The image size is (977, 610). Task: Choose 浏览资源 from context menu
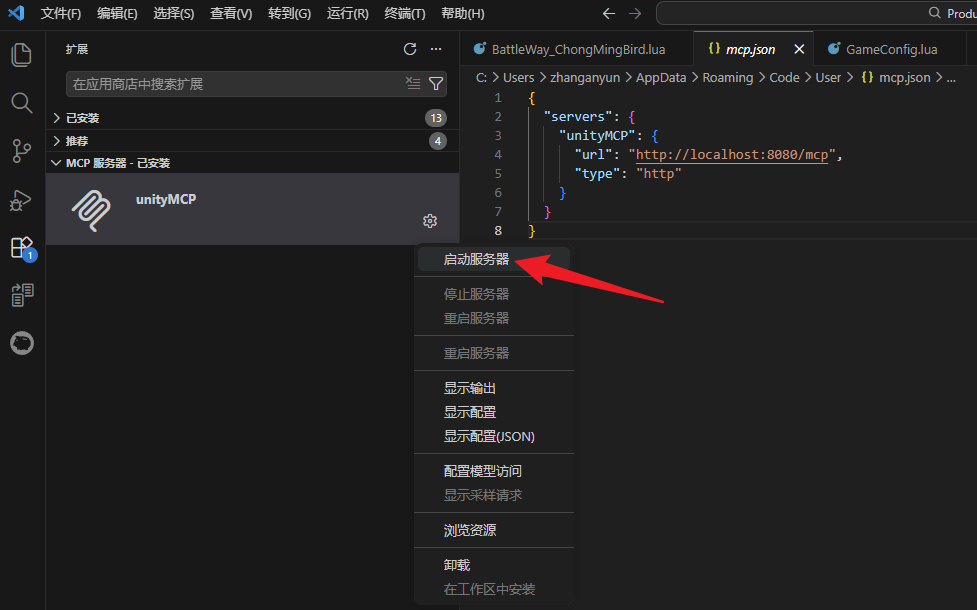tap(493, 530)
